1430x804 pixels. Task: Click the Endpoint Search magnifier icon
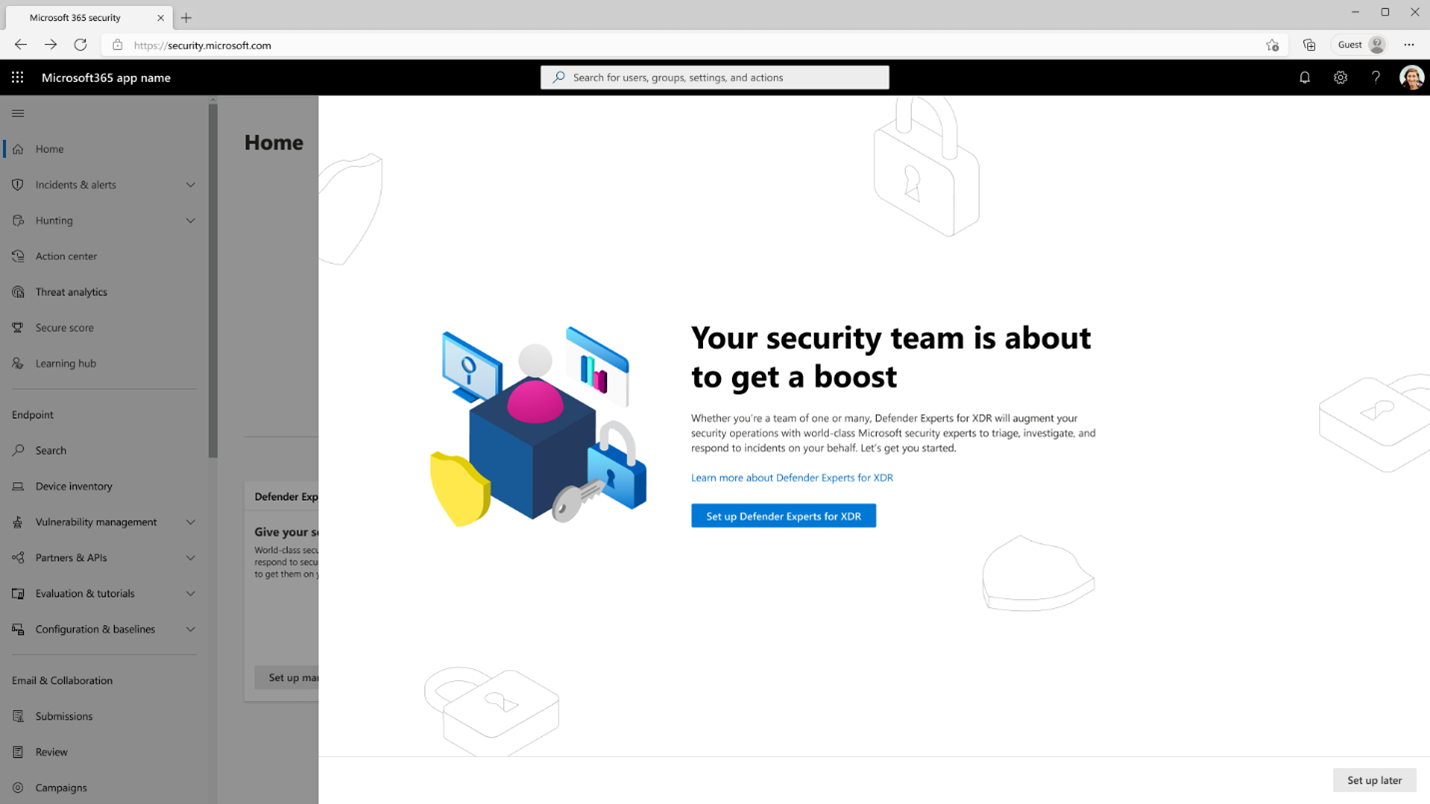coord(18,451)
